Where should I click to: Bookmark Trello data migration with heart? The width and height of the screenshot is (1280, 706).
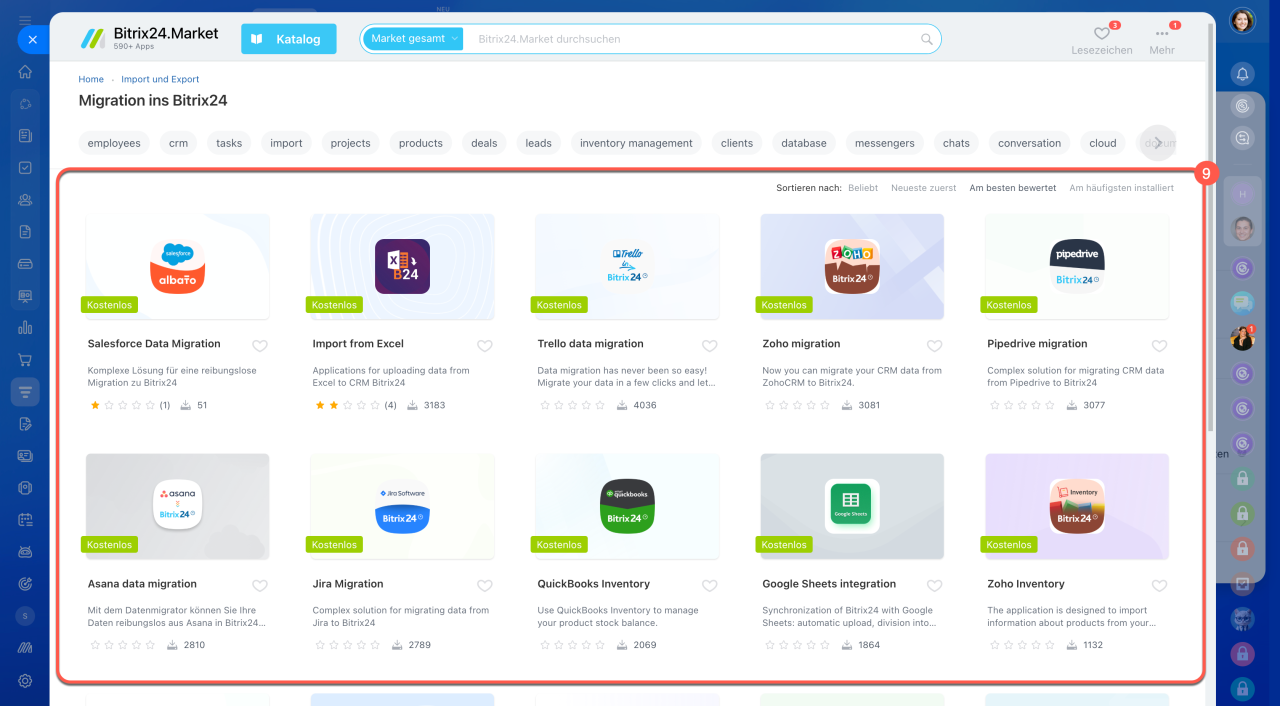710,346
